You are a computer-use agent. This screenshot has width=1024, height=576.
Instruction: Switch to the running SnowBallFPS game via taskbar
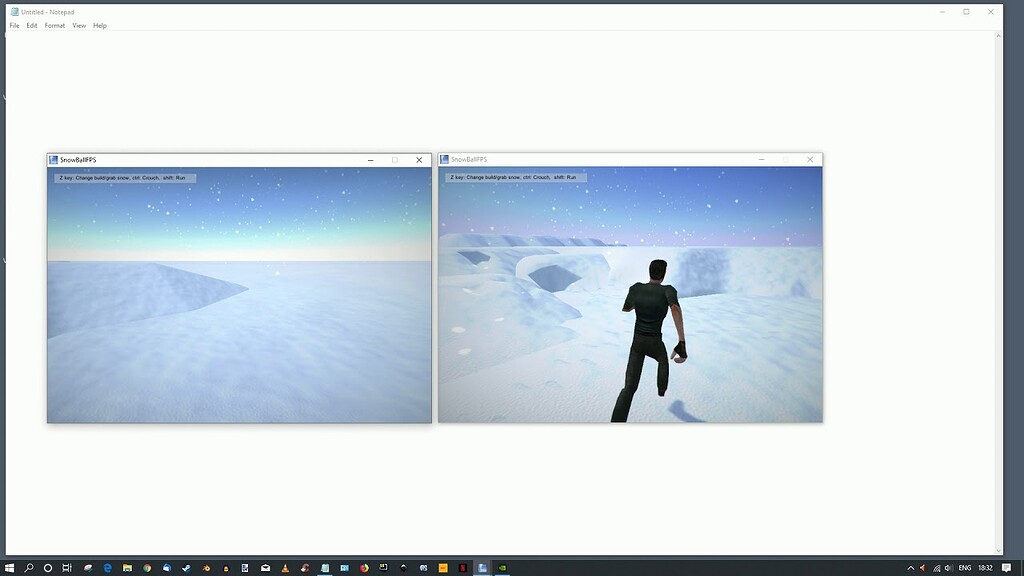[480, 566]
